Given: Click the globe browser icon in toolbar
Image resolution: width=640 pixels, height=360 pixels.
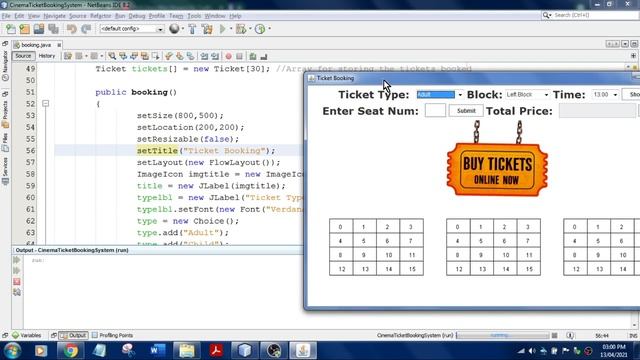Looking at the screenshot, I should tap(174, 29).
